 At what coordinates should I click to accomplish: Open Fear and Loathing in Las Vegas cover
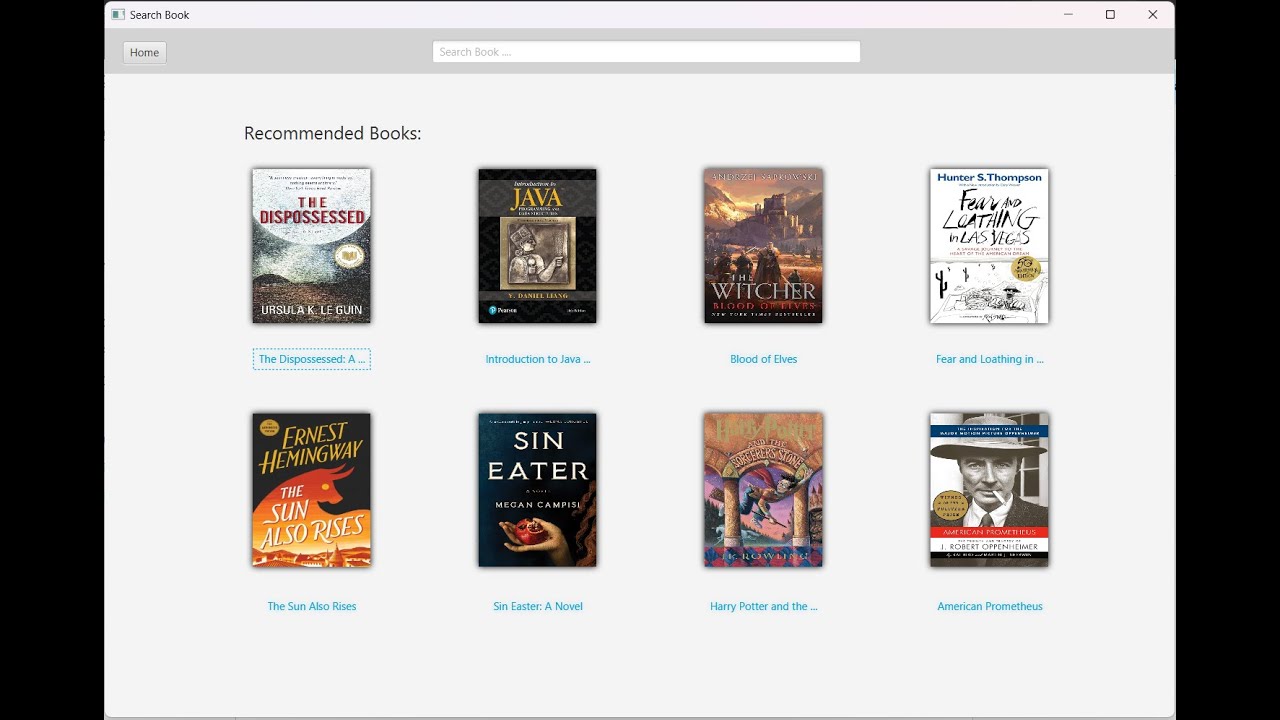click(x=989, y=246)
